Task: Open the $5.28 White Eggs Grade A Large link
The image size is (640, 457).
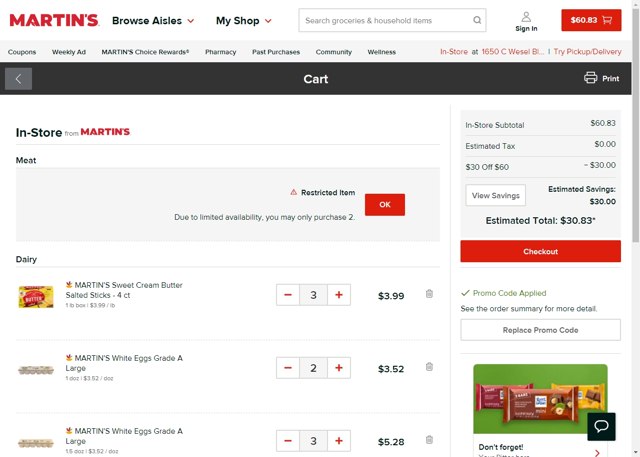Action: coord(124,436)
